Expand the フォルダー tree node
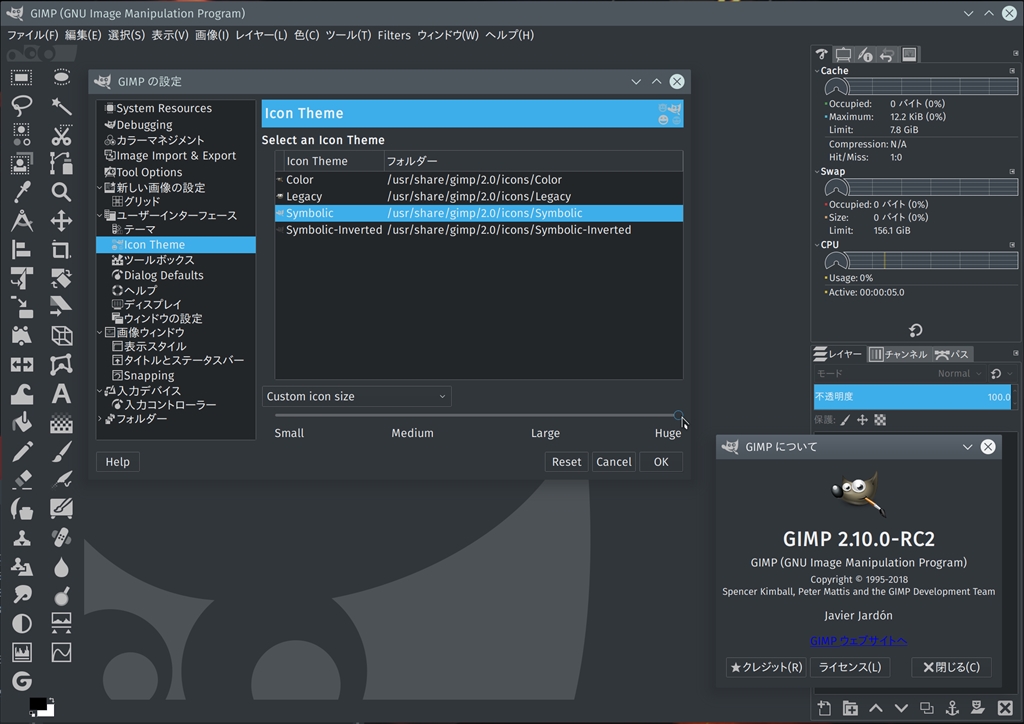Screen dimensions: 1024x724 coord(100,418)
